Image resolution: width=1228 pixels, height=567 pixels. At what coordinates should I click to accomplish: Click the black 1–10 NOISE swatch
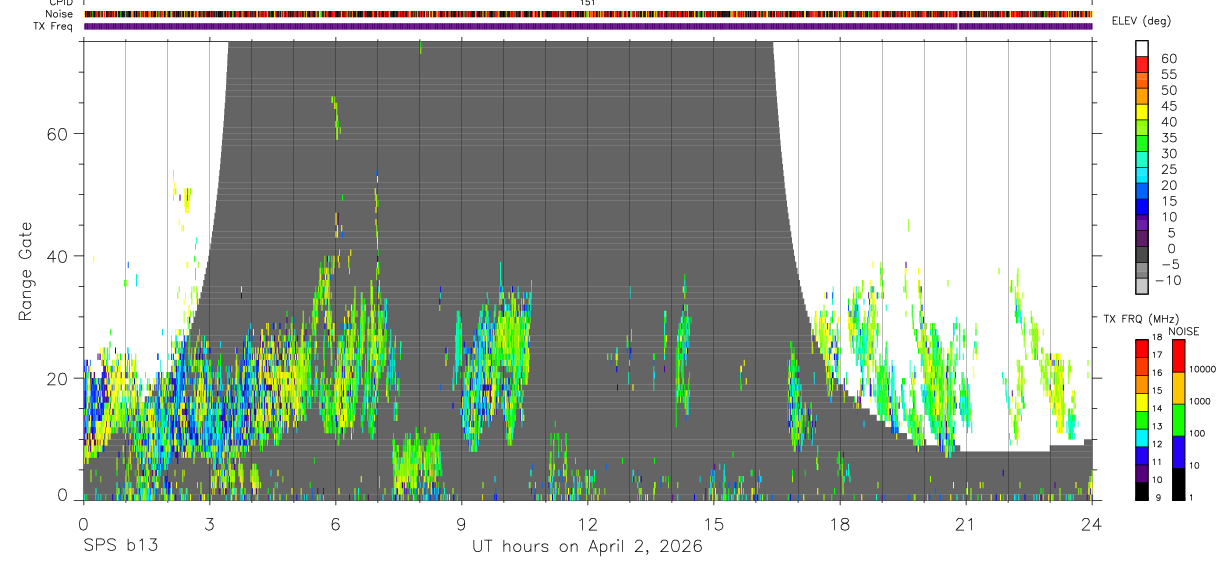(1178, 484)
